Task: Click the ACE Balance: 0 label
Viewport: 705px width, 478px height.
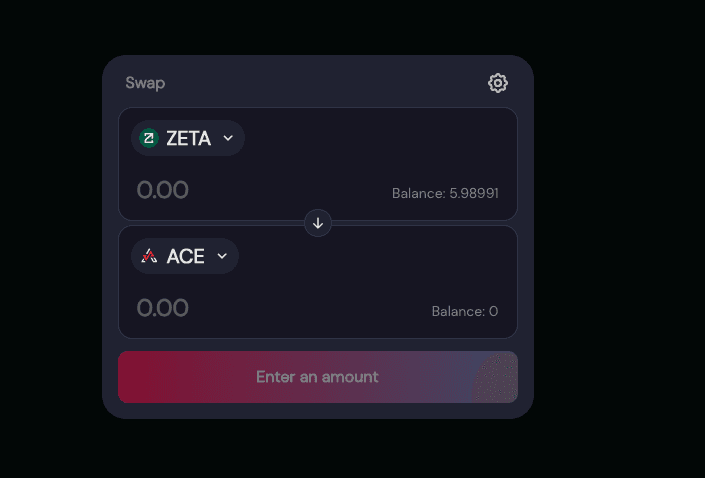Action: tap(465, 311)
